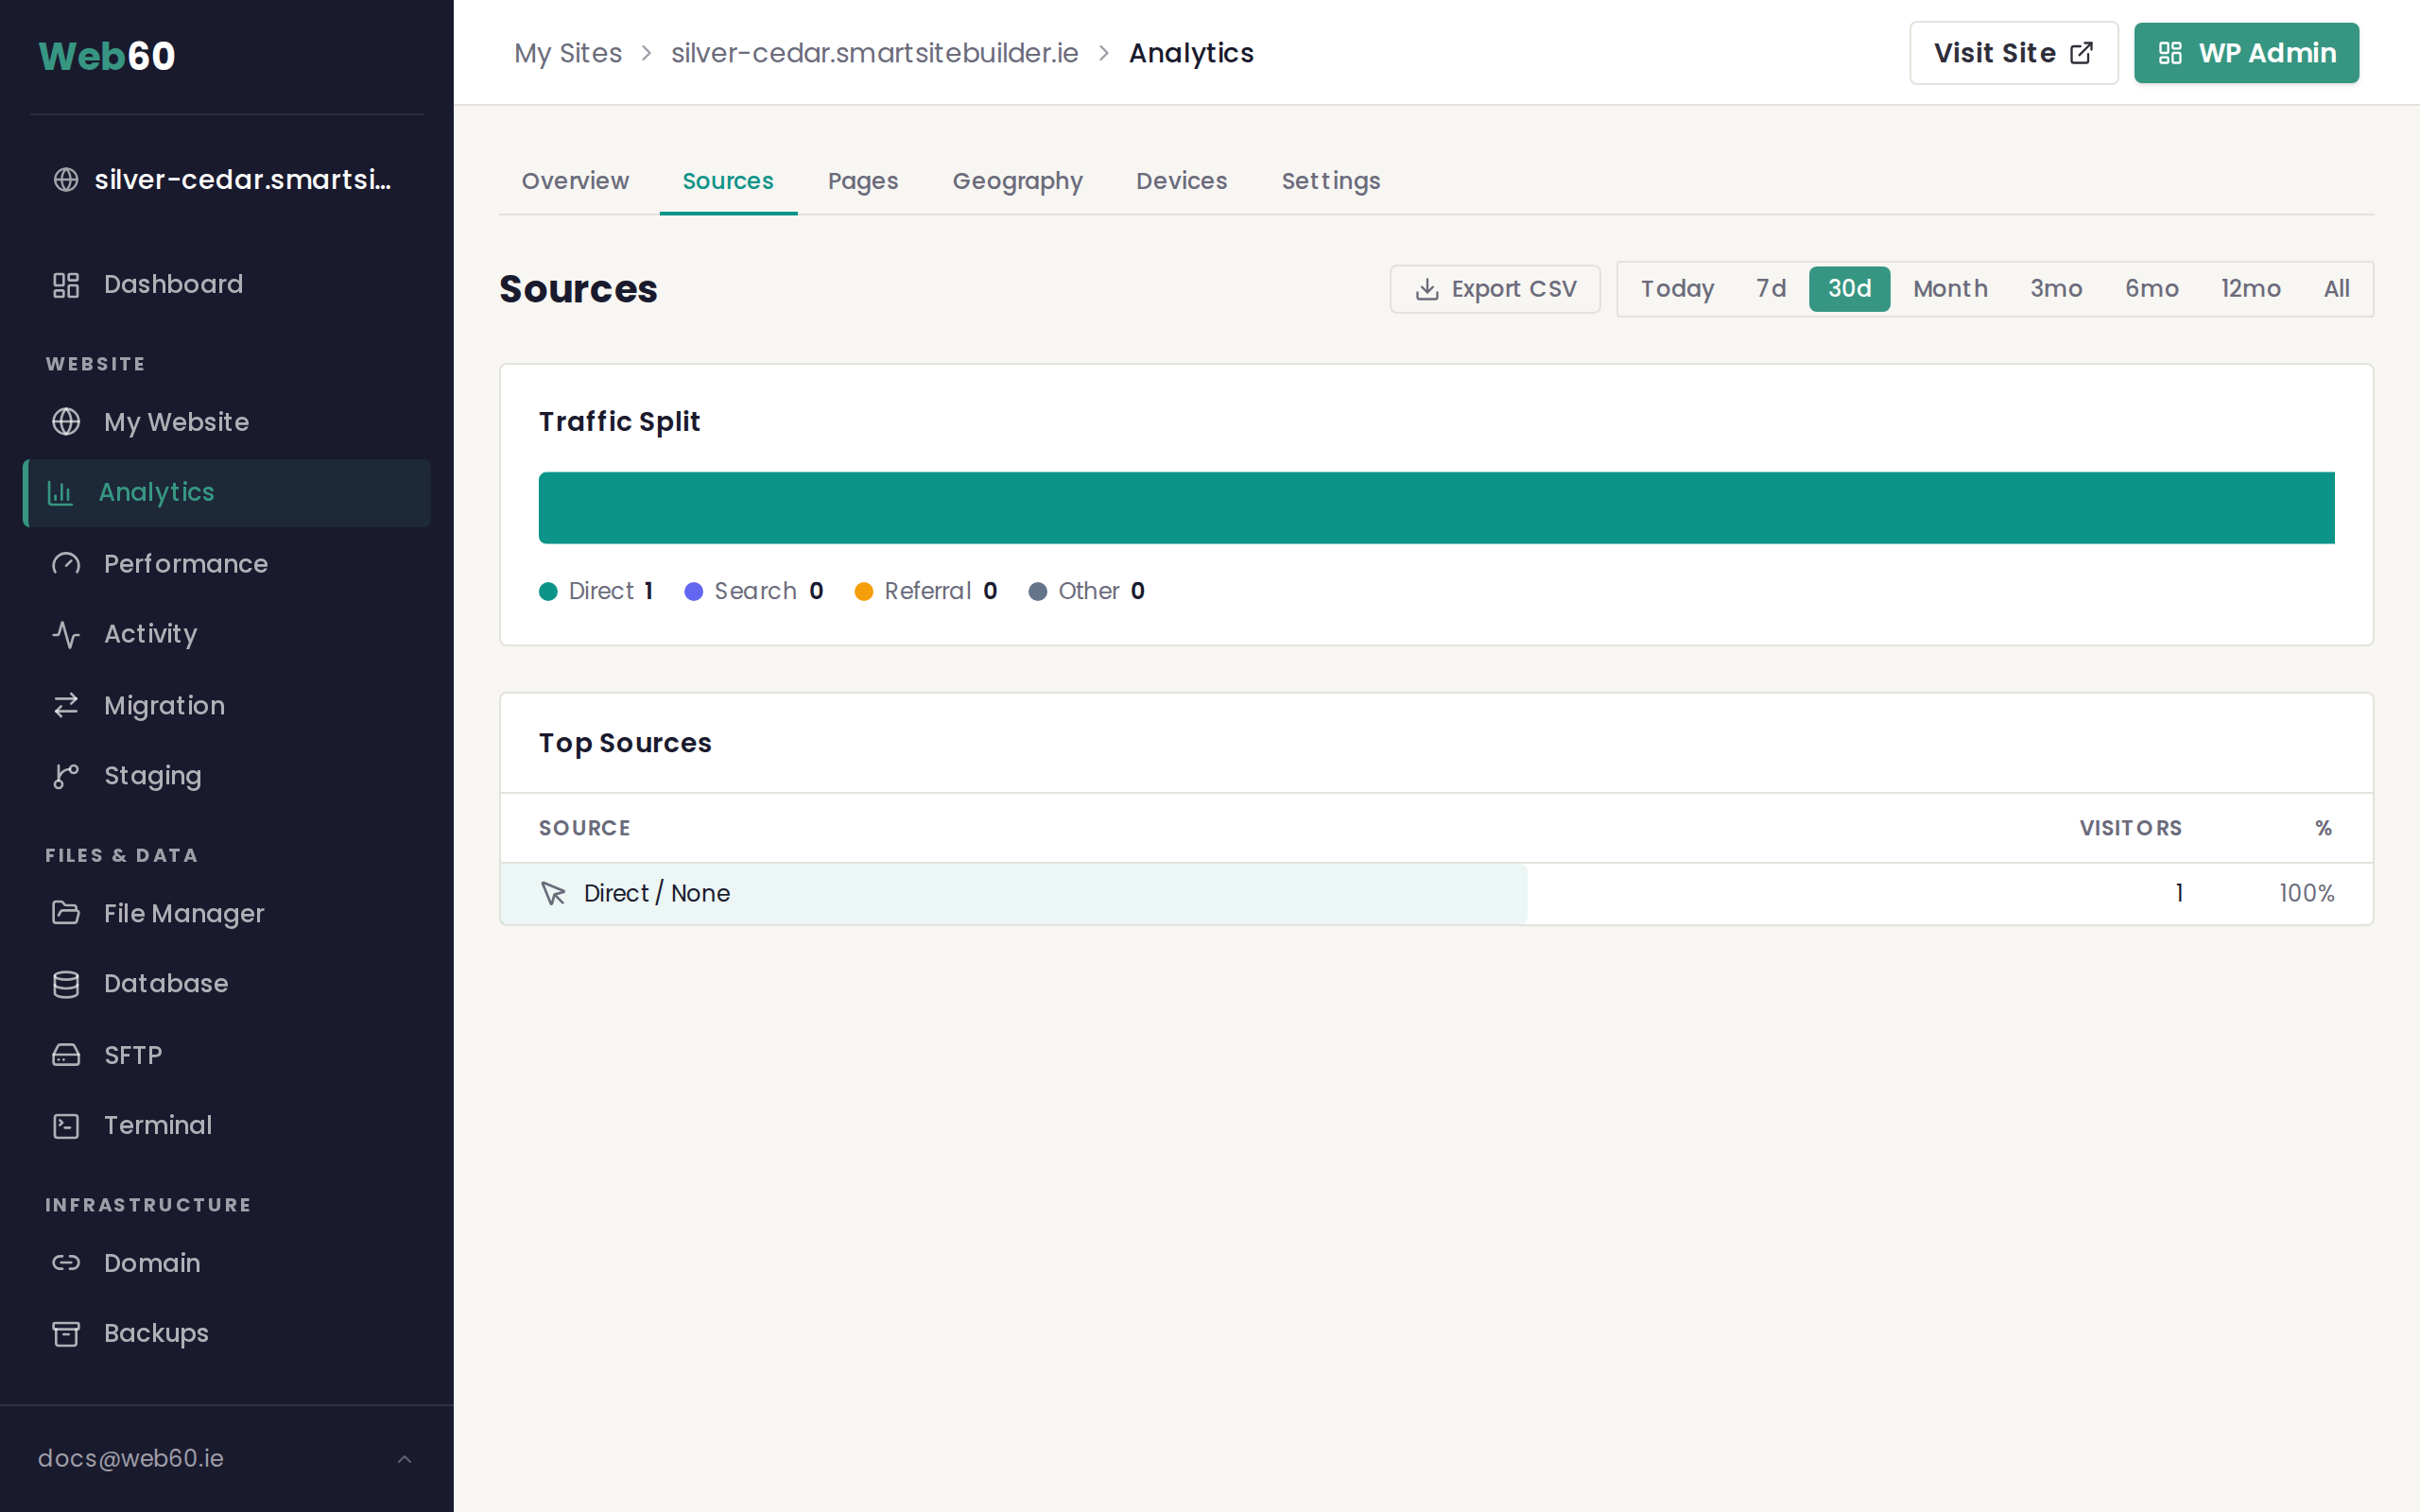
Task: Open the Database tool icon
Action: click(66, 984)
